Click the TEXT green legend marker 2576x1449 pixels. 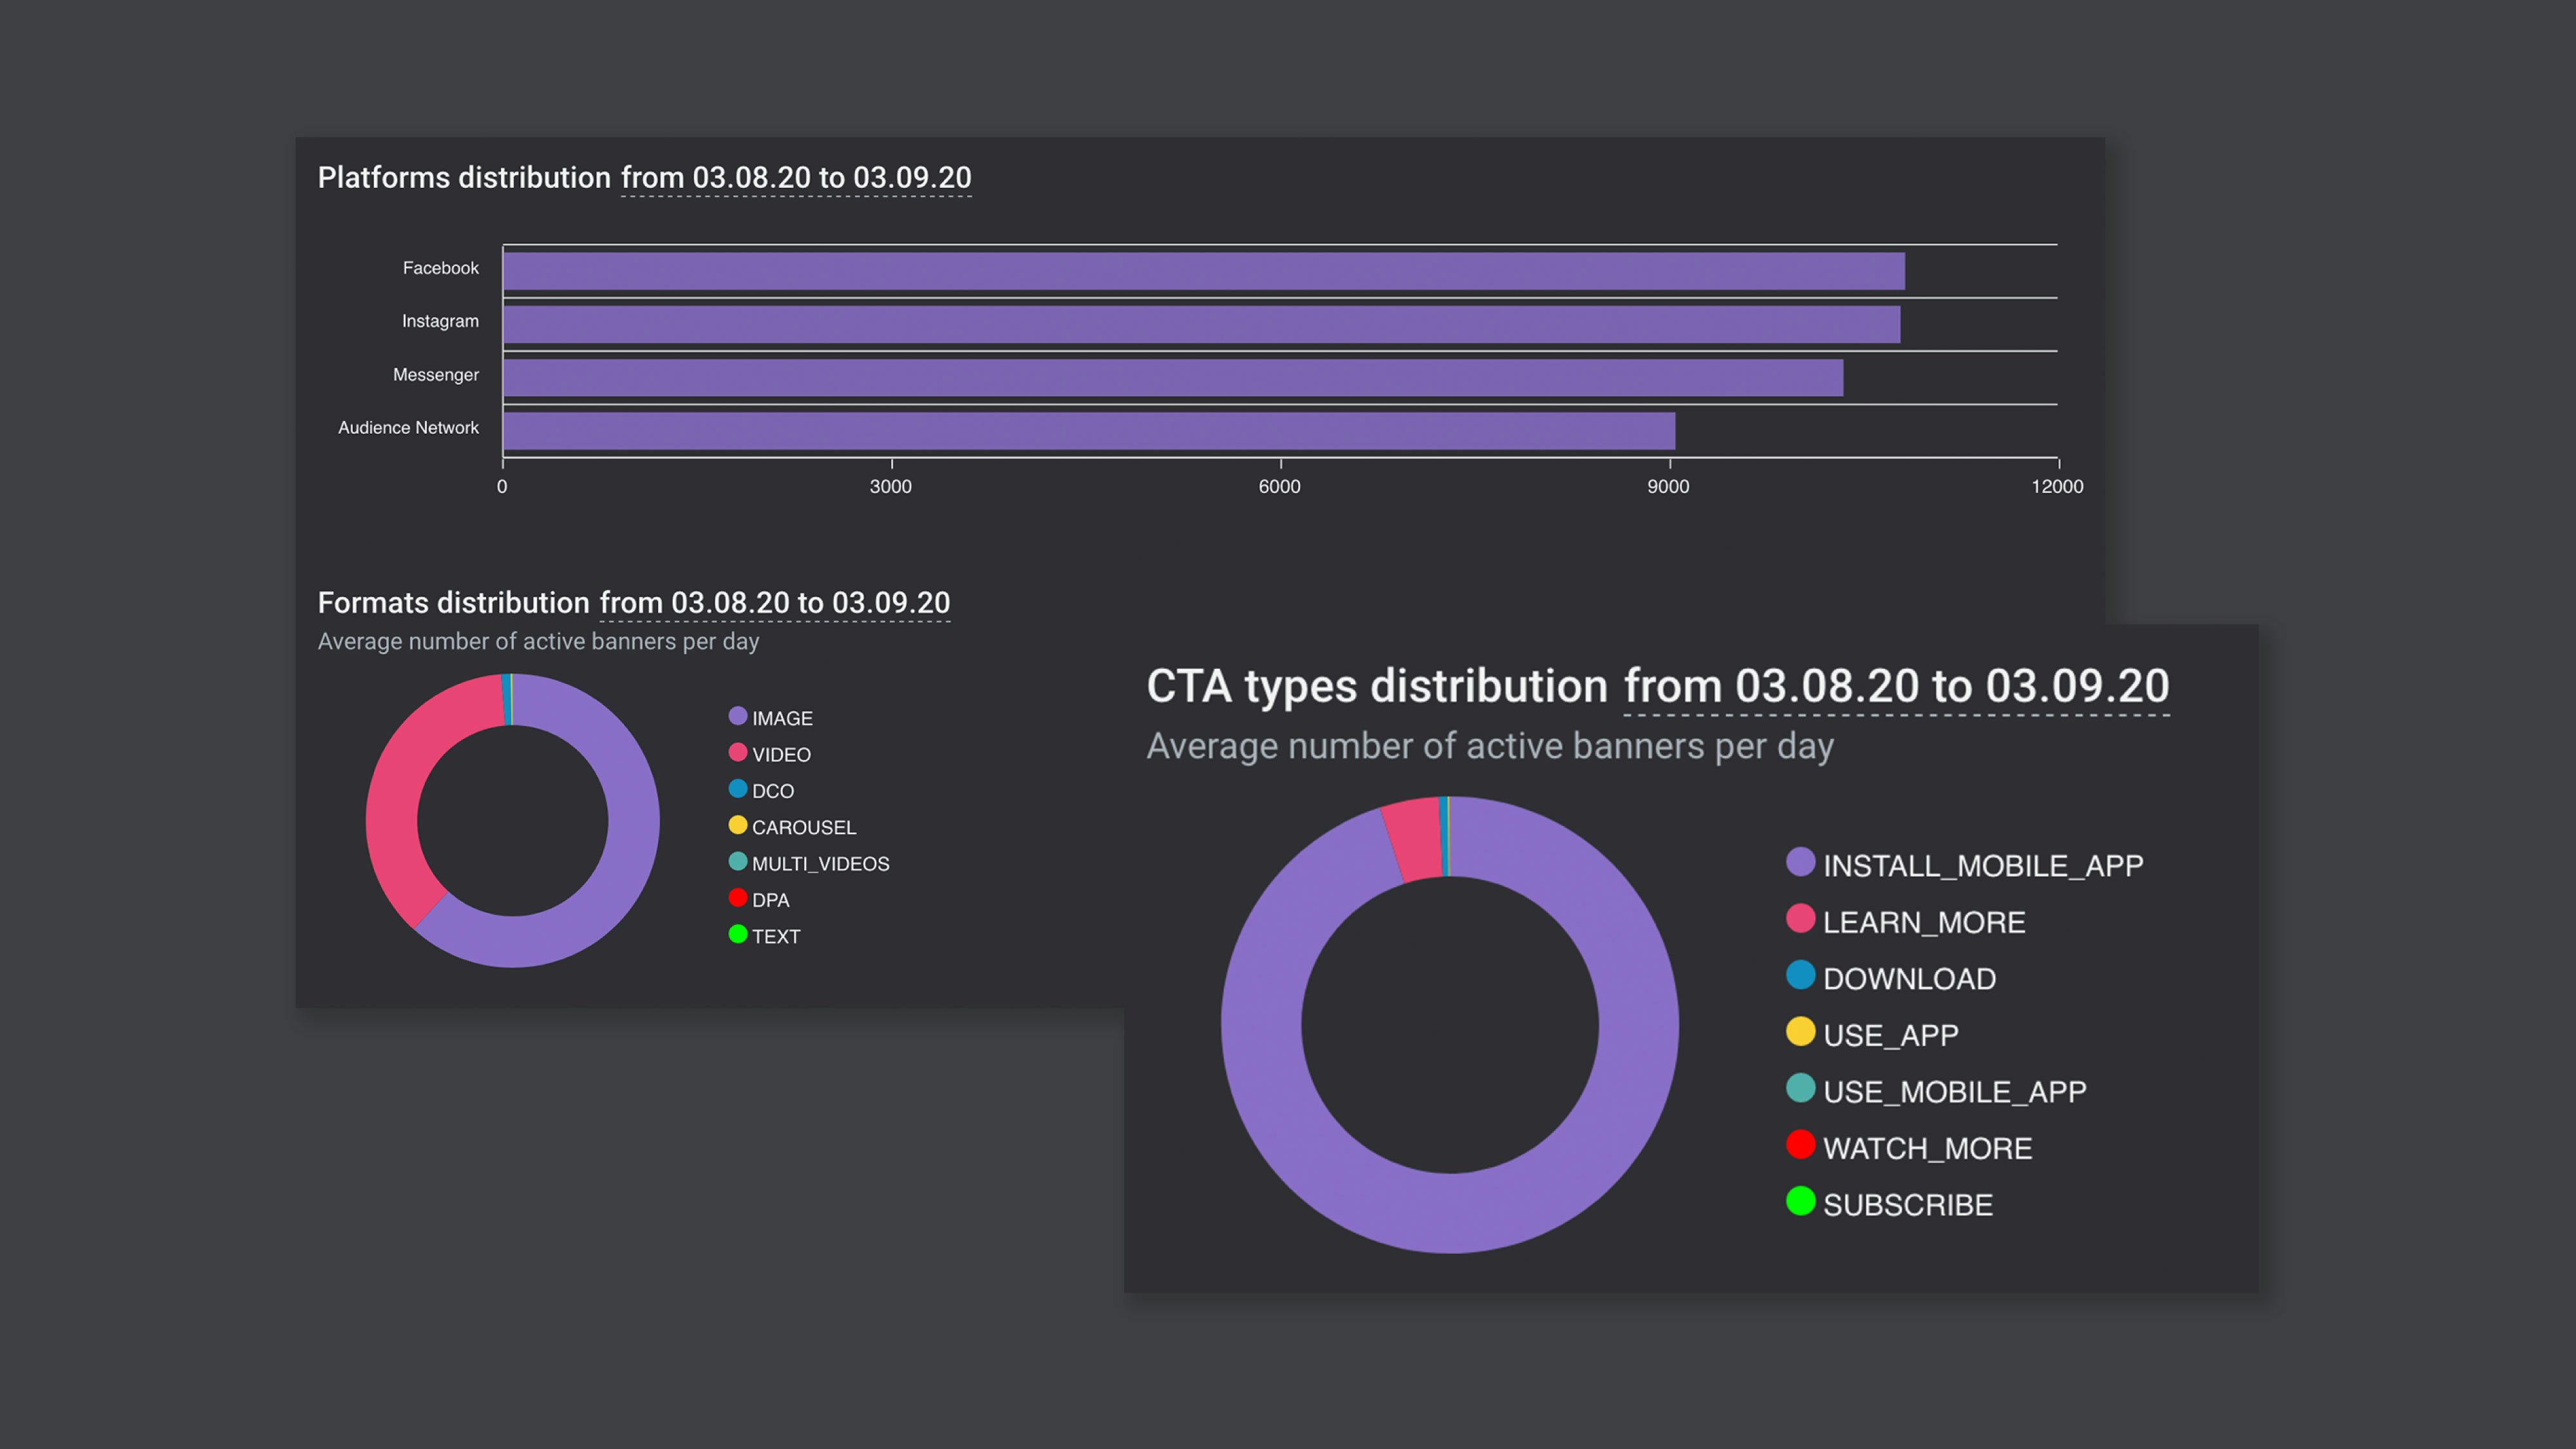[738, 934]
